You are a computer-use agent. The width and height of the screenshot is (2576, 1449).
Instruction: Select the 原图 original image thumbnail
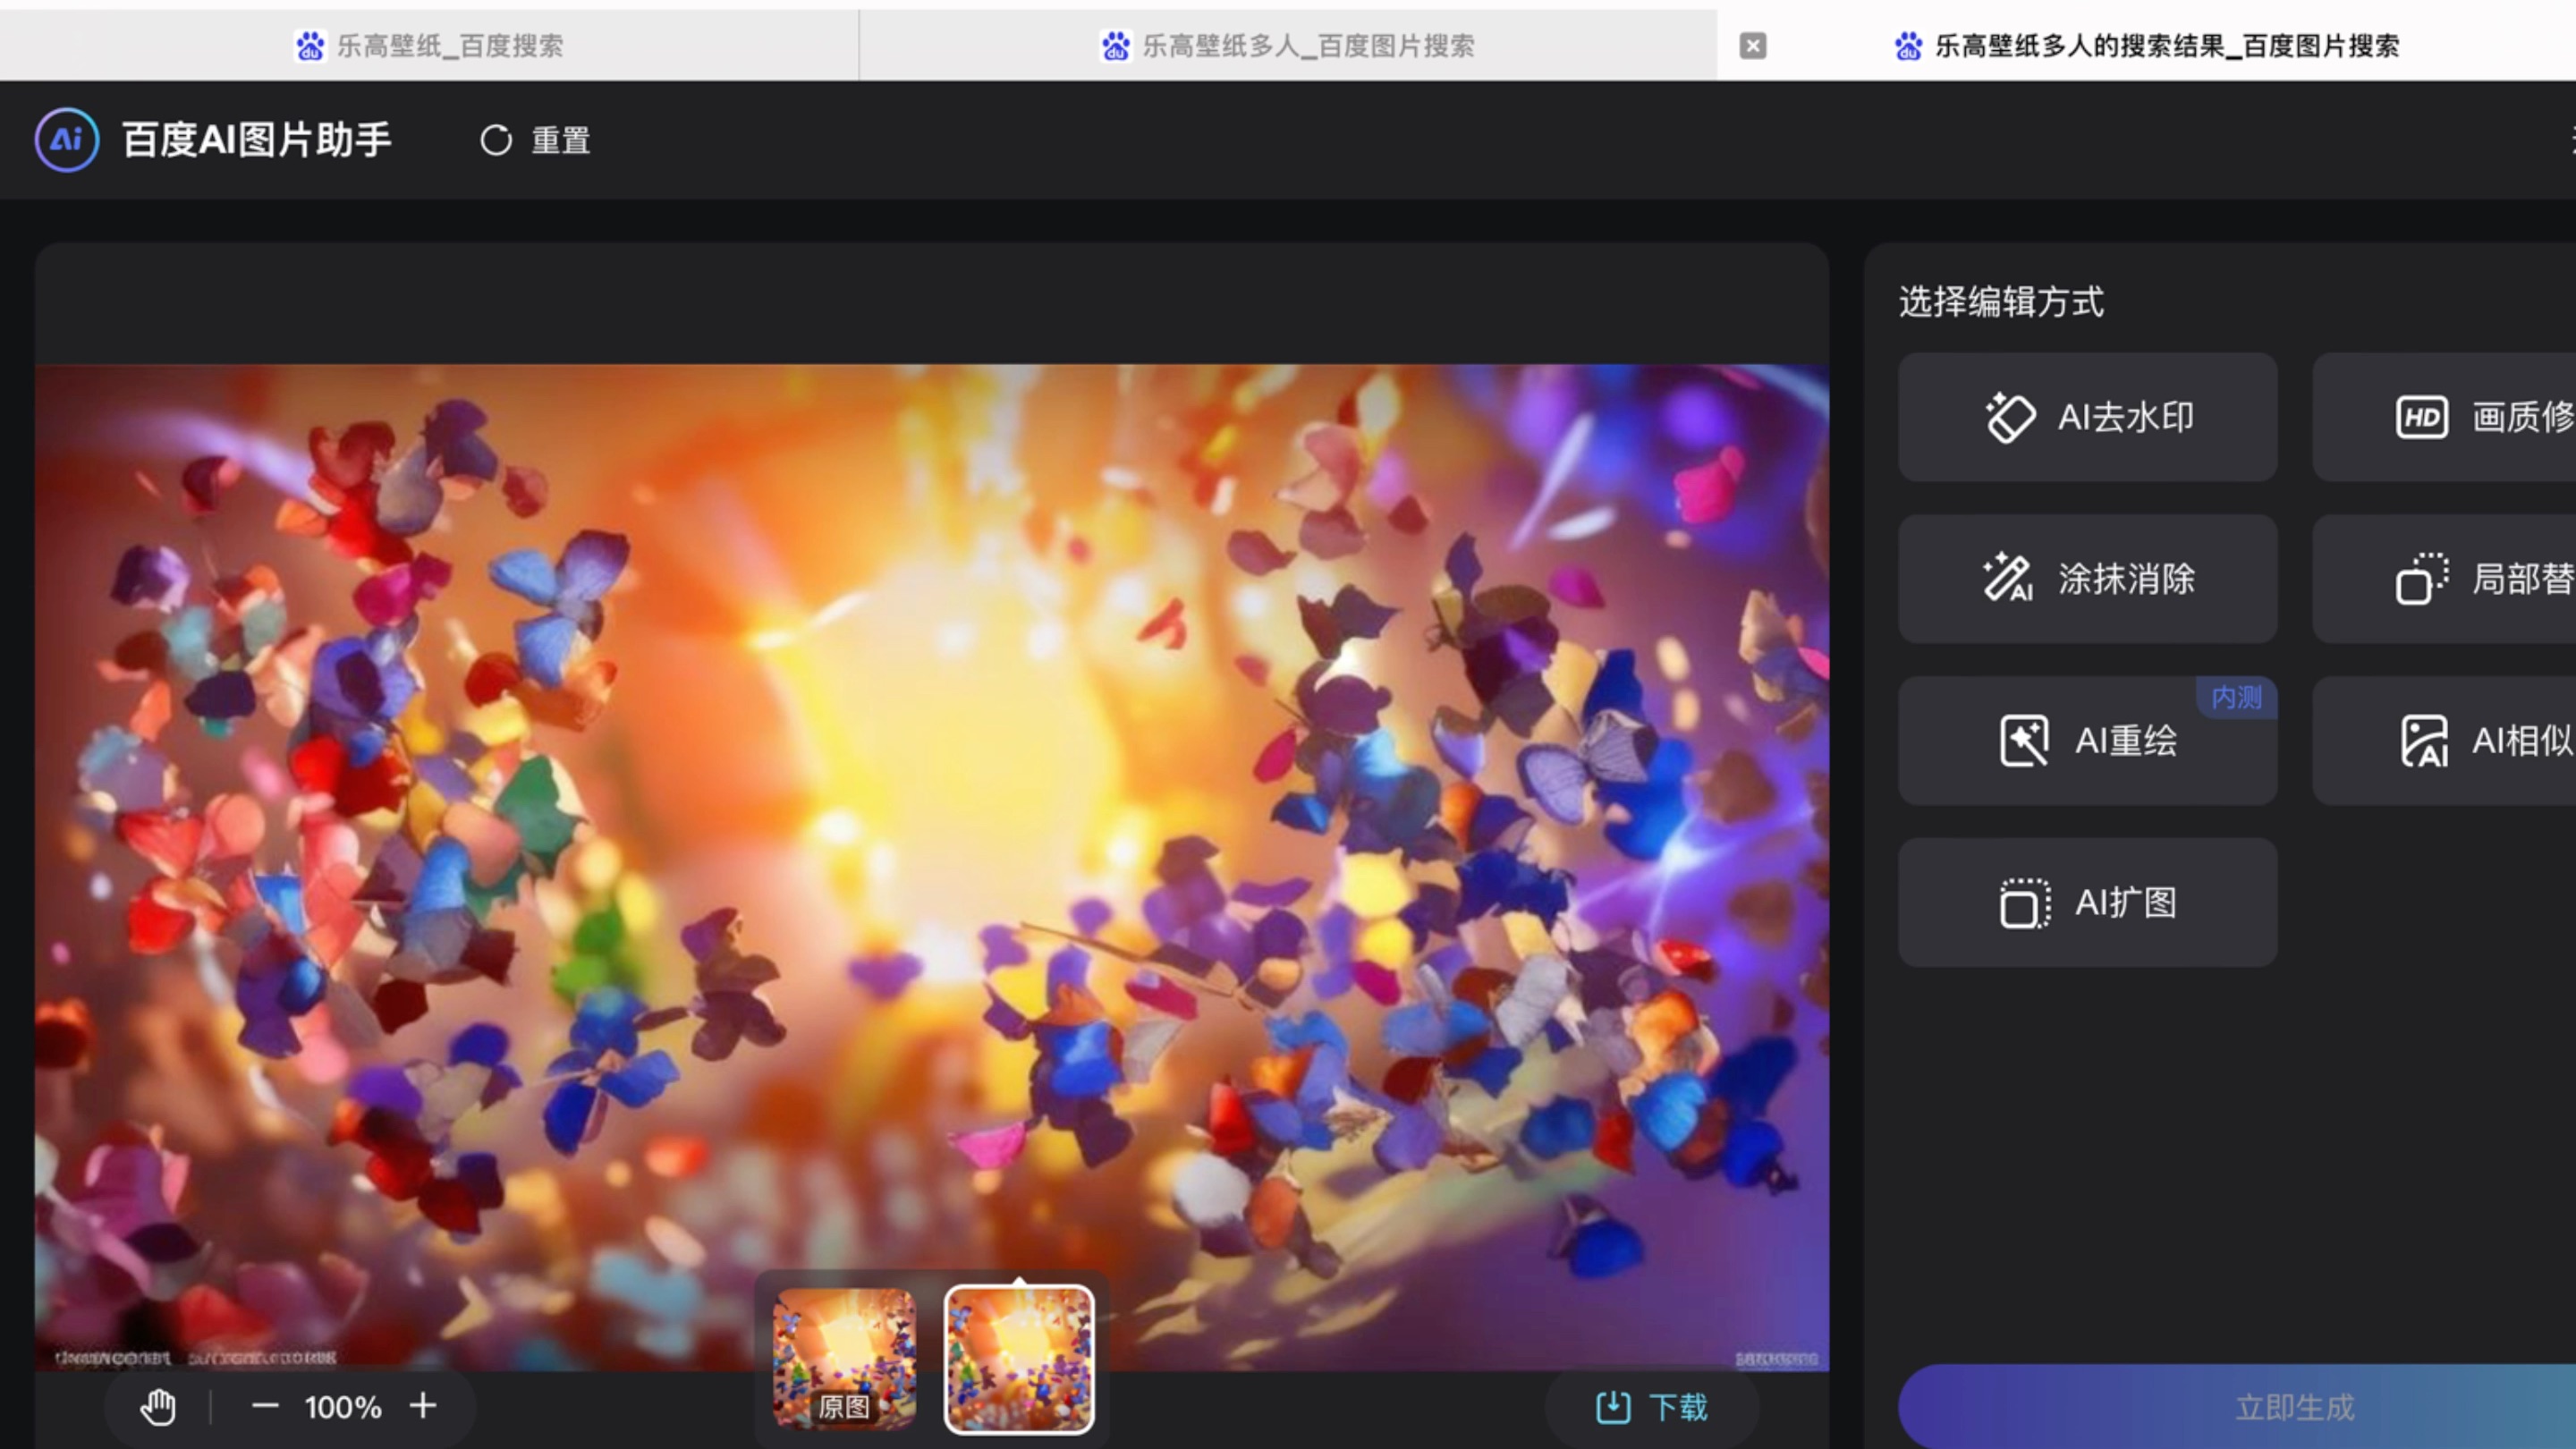pos(844,1359)
